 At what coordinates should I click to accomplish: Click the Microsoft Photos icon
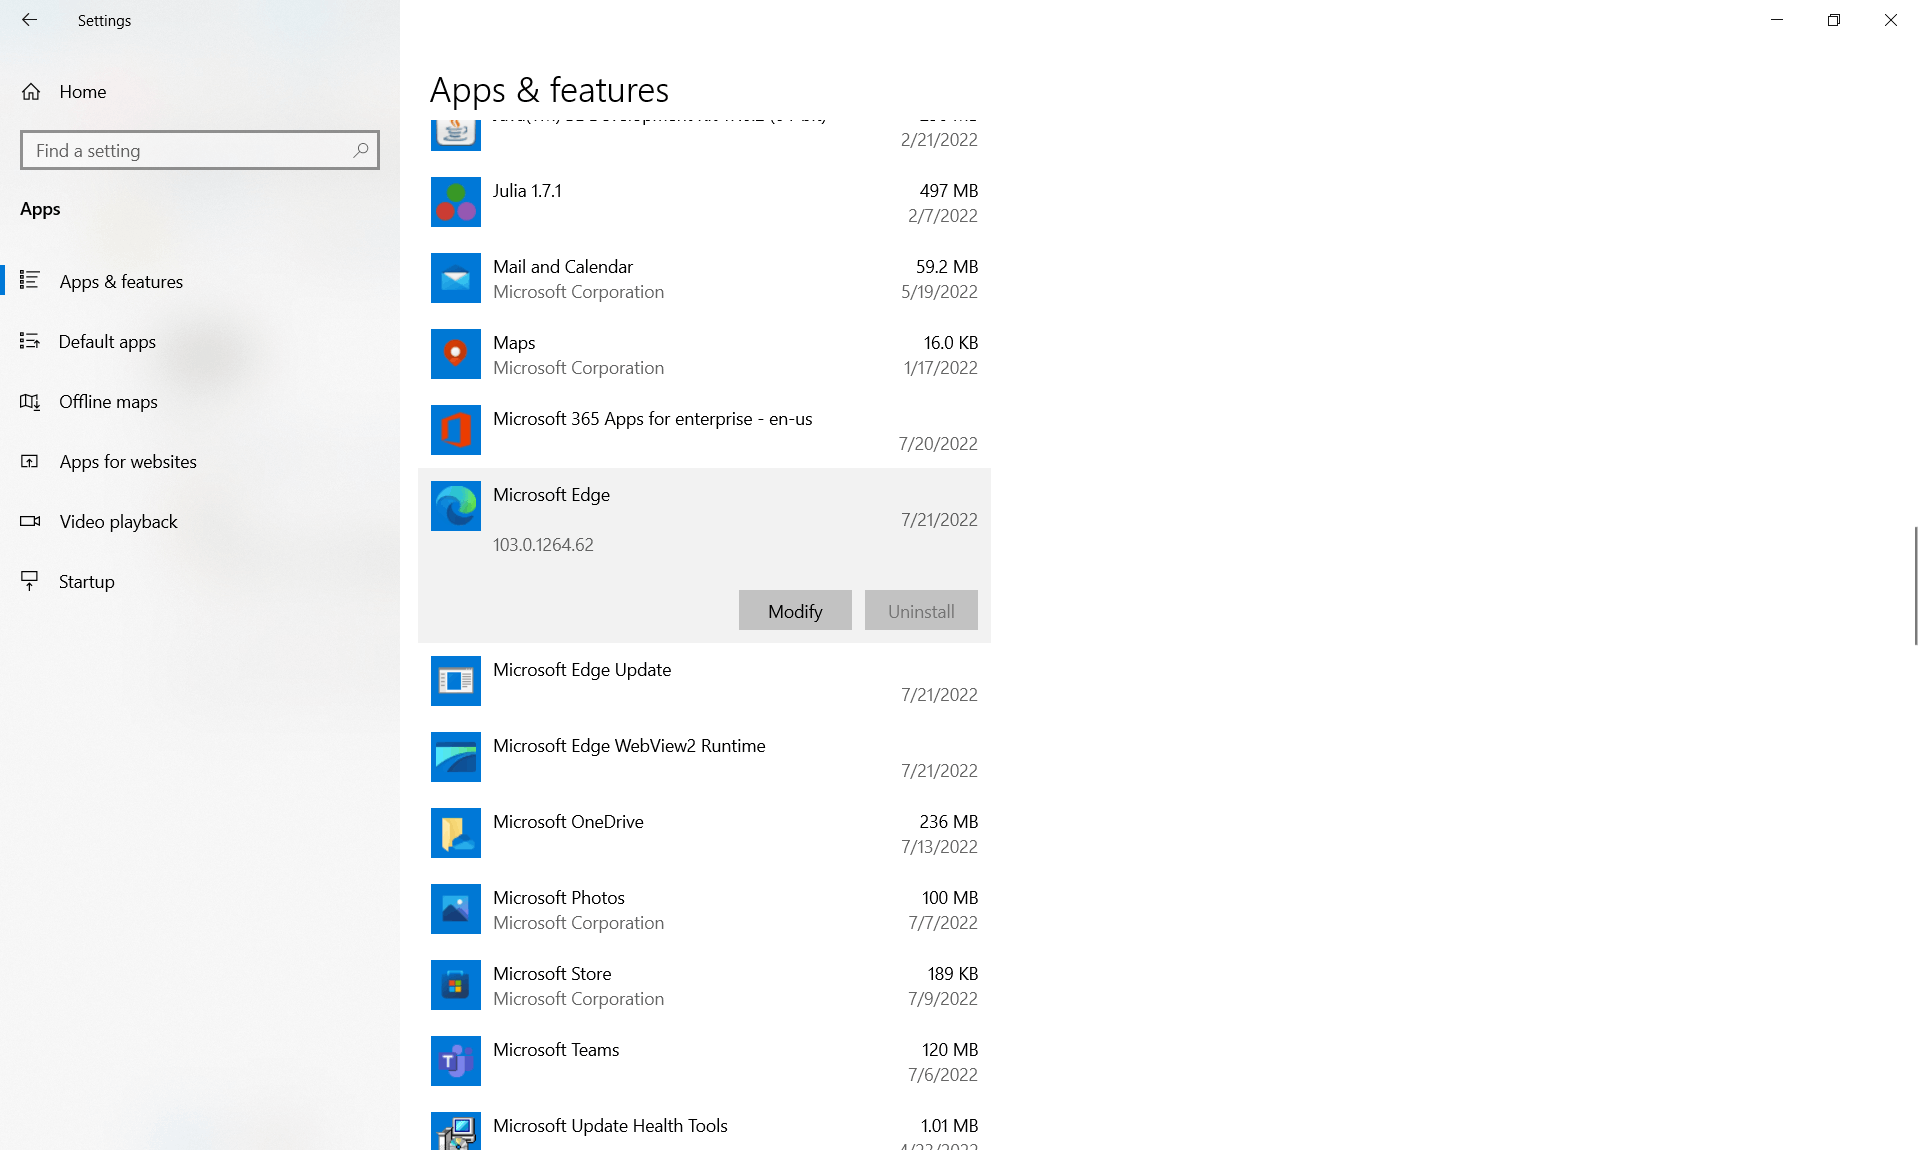pos(455,909)
